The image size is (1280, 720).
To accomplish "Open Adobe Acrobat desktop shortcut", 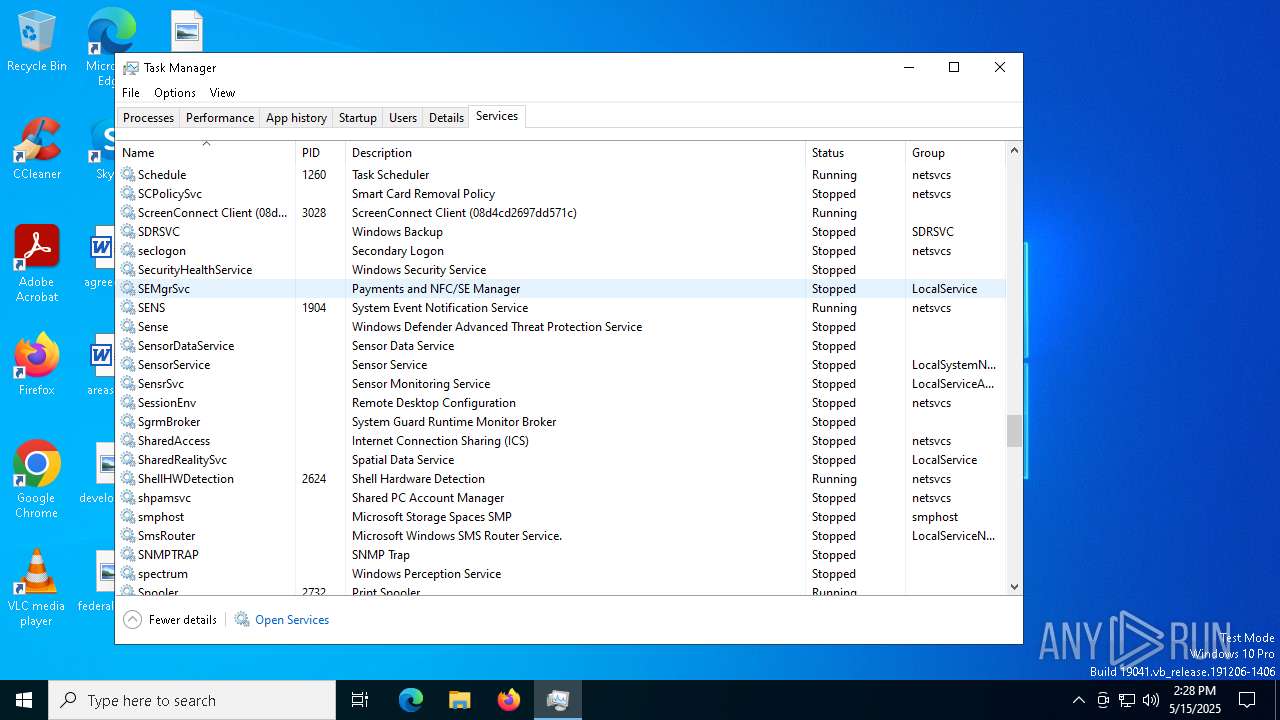I will click(37, 264).
